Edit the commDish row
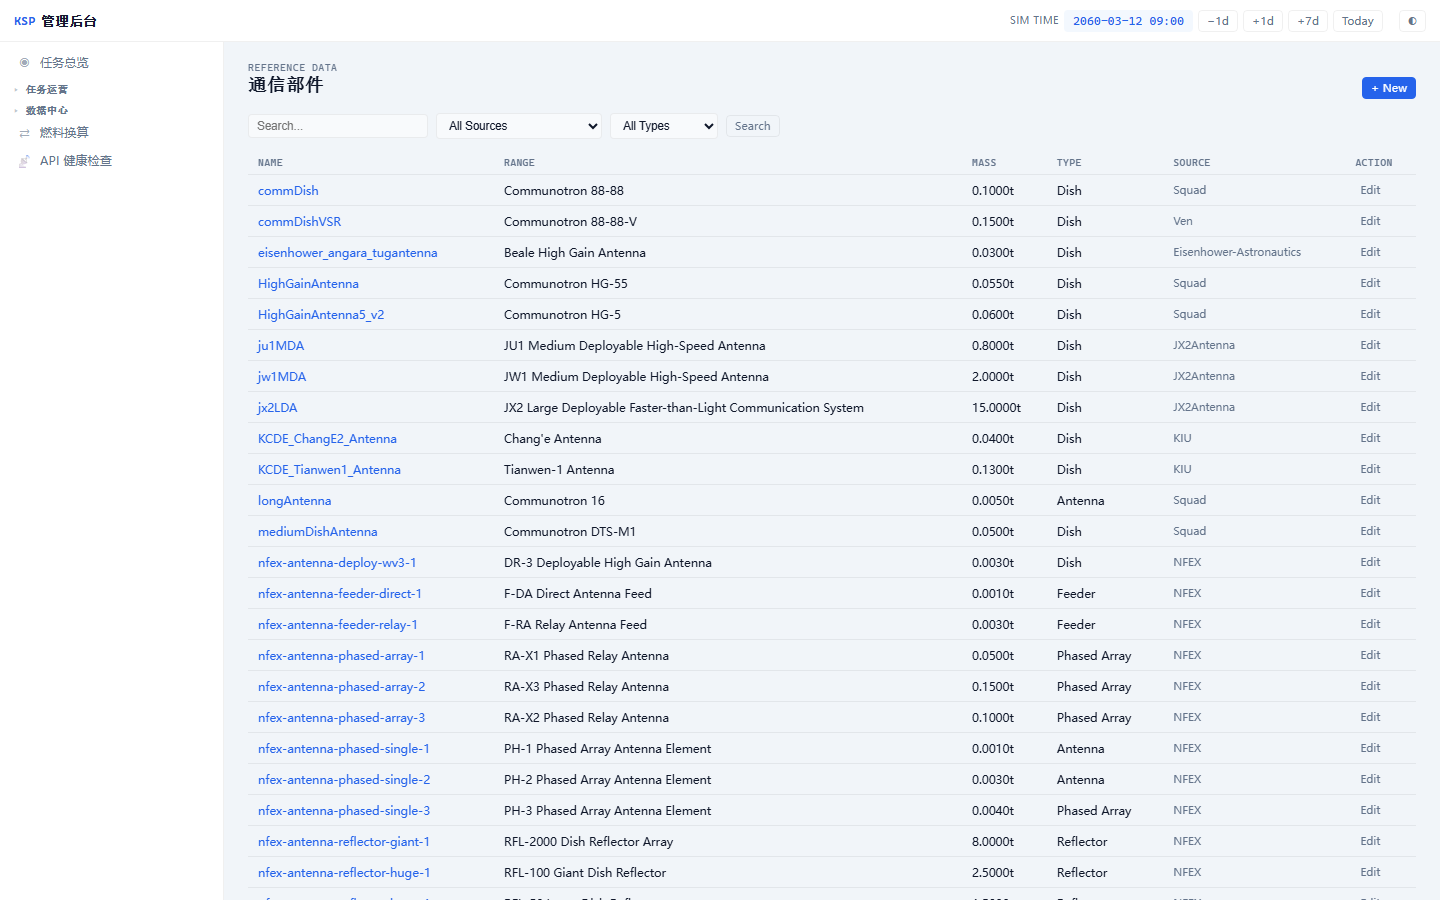Viewport: 1440px width, 900px height. tap(1370, 190)
